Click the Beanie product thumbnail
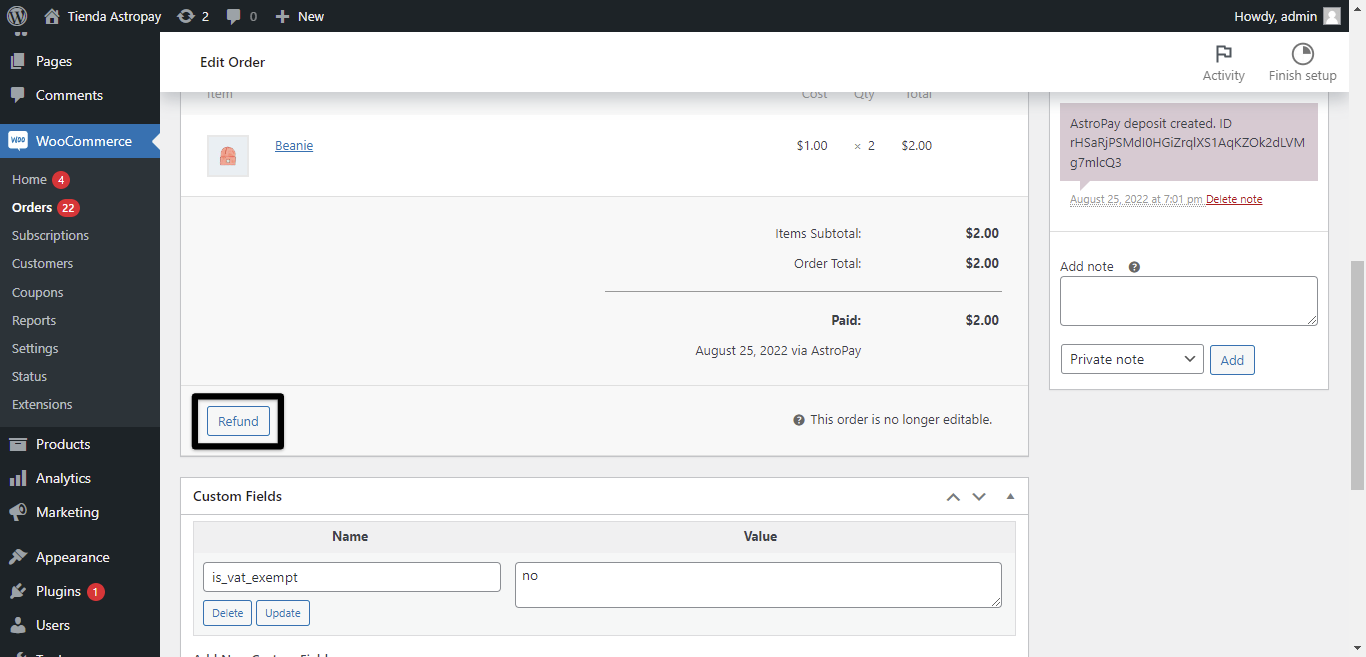The image size is (1366, 657). (228, 156)
